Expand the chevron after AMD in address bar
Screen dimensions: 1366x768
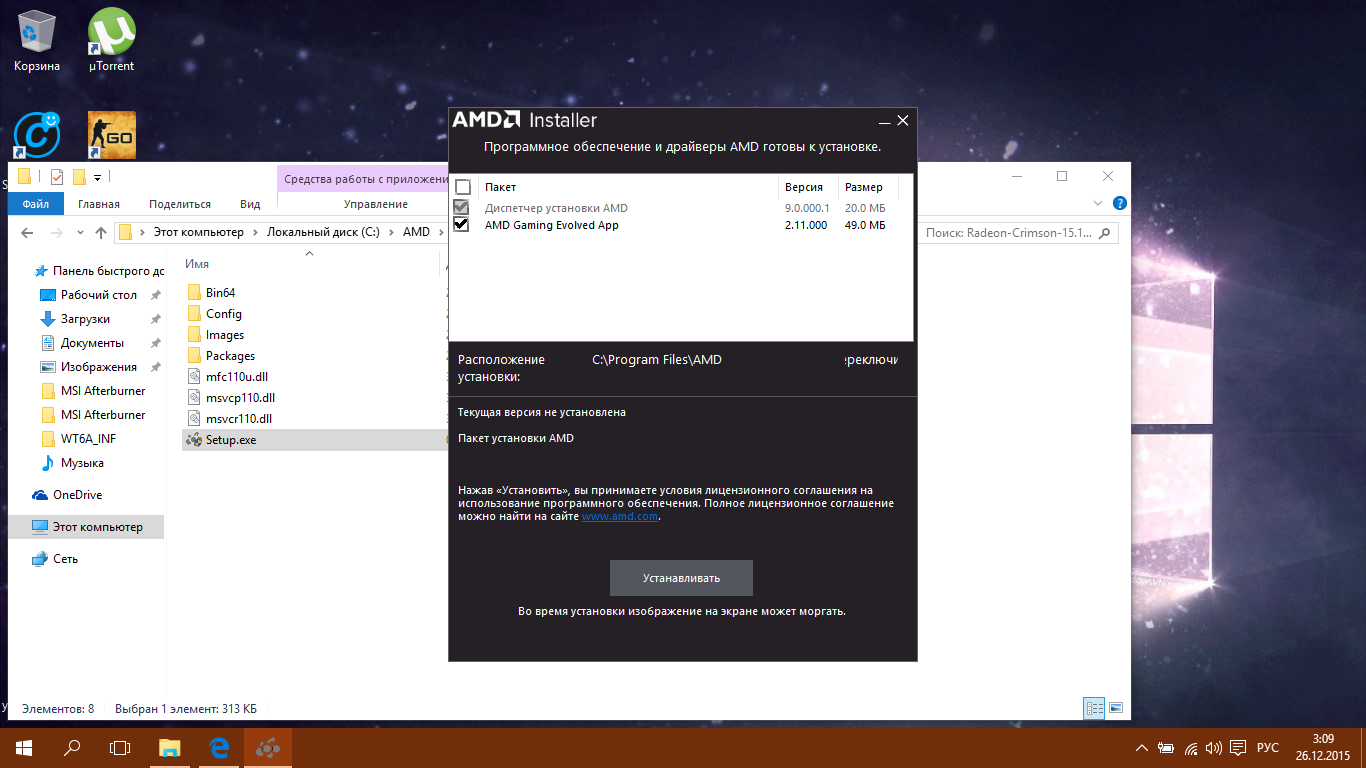point(440,233)
